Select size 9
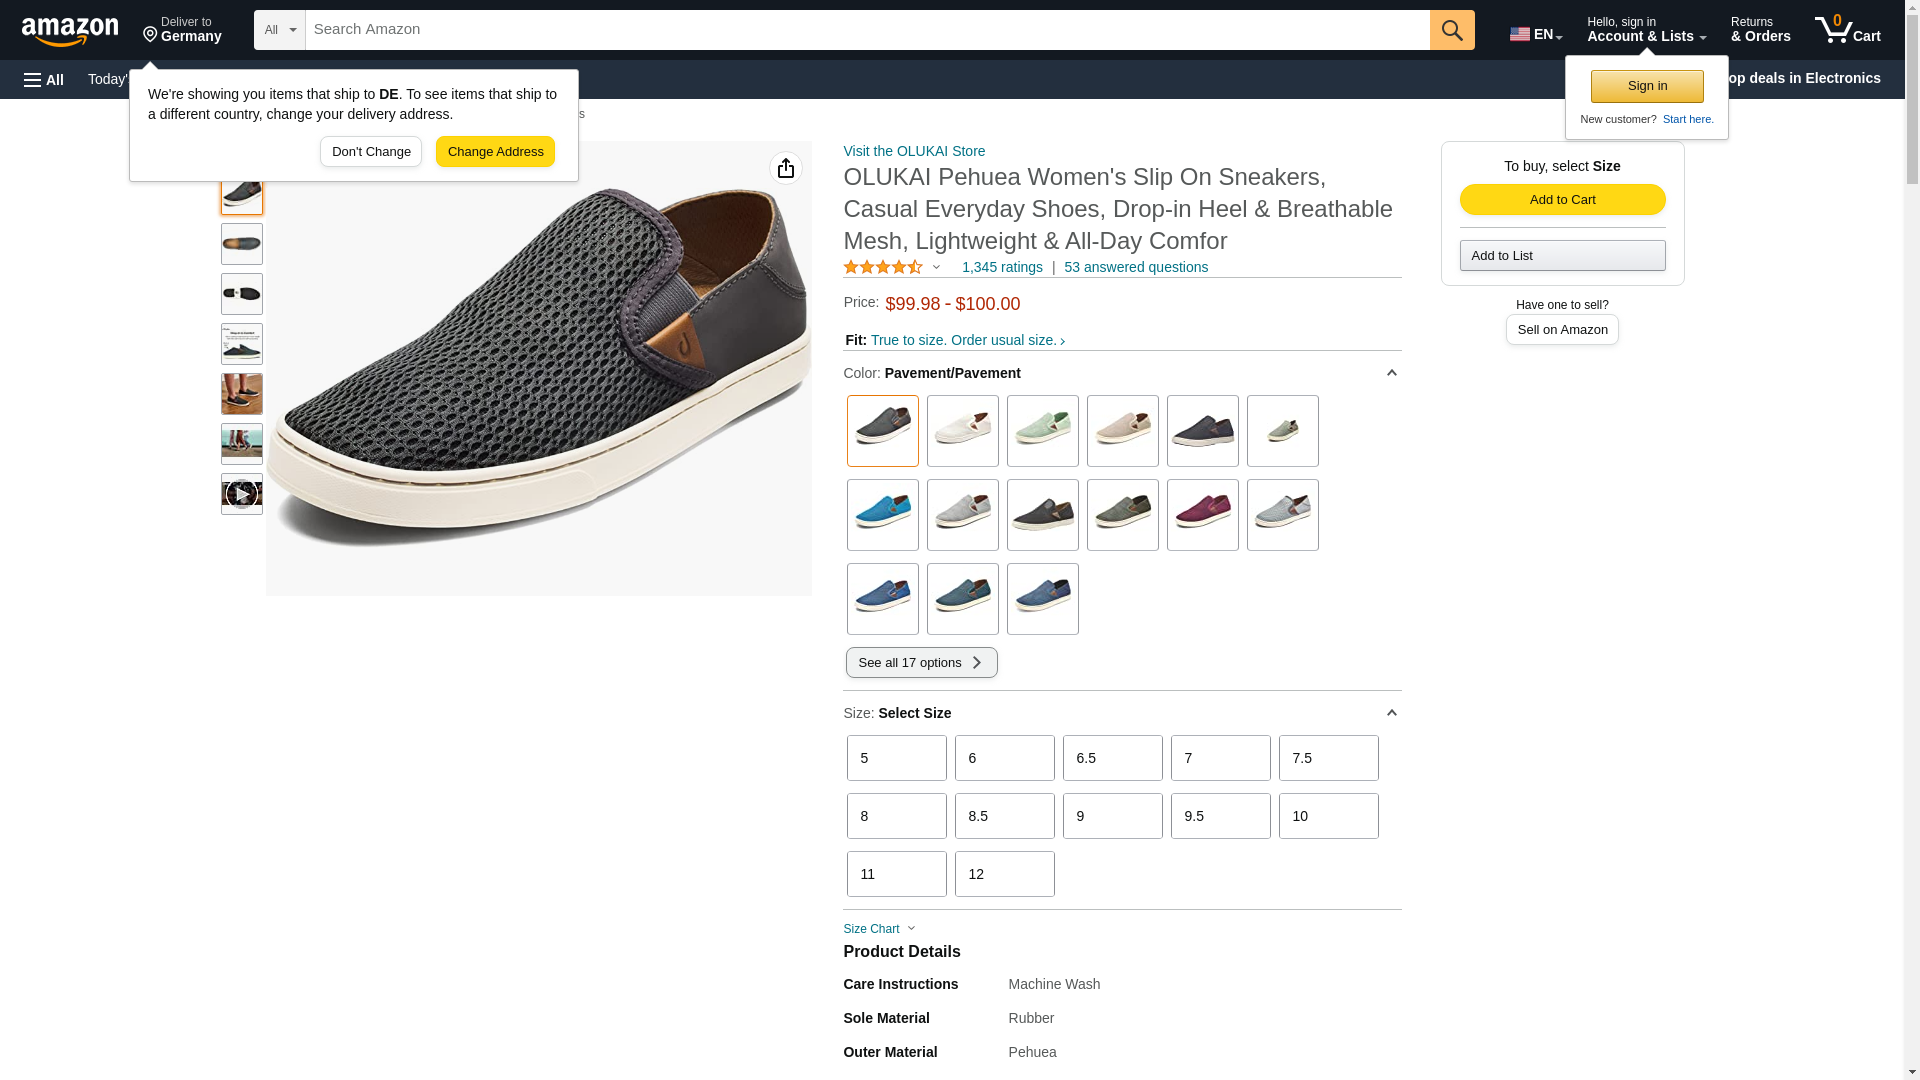Image resolution: width=1920 pixels, height=1080 pixels. (x=1112, y=816)
